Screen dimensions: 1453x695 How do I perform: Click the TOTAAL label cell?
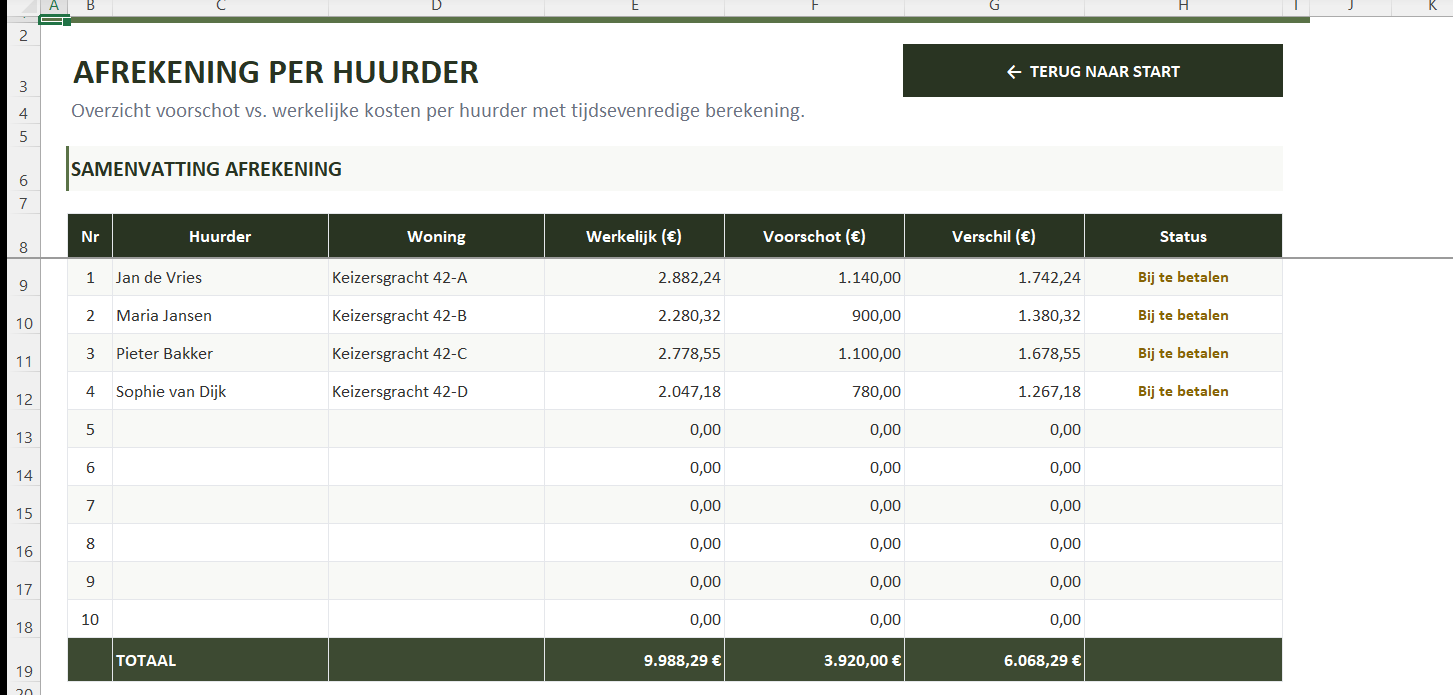220,660
